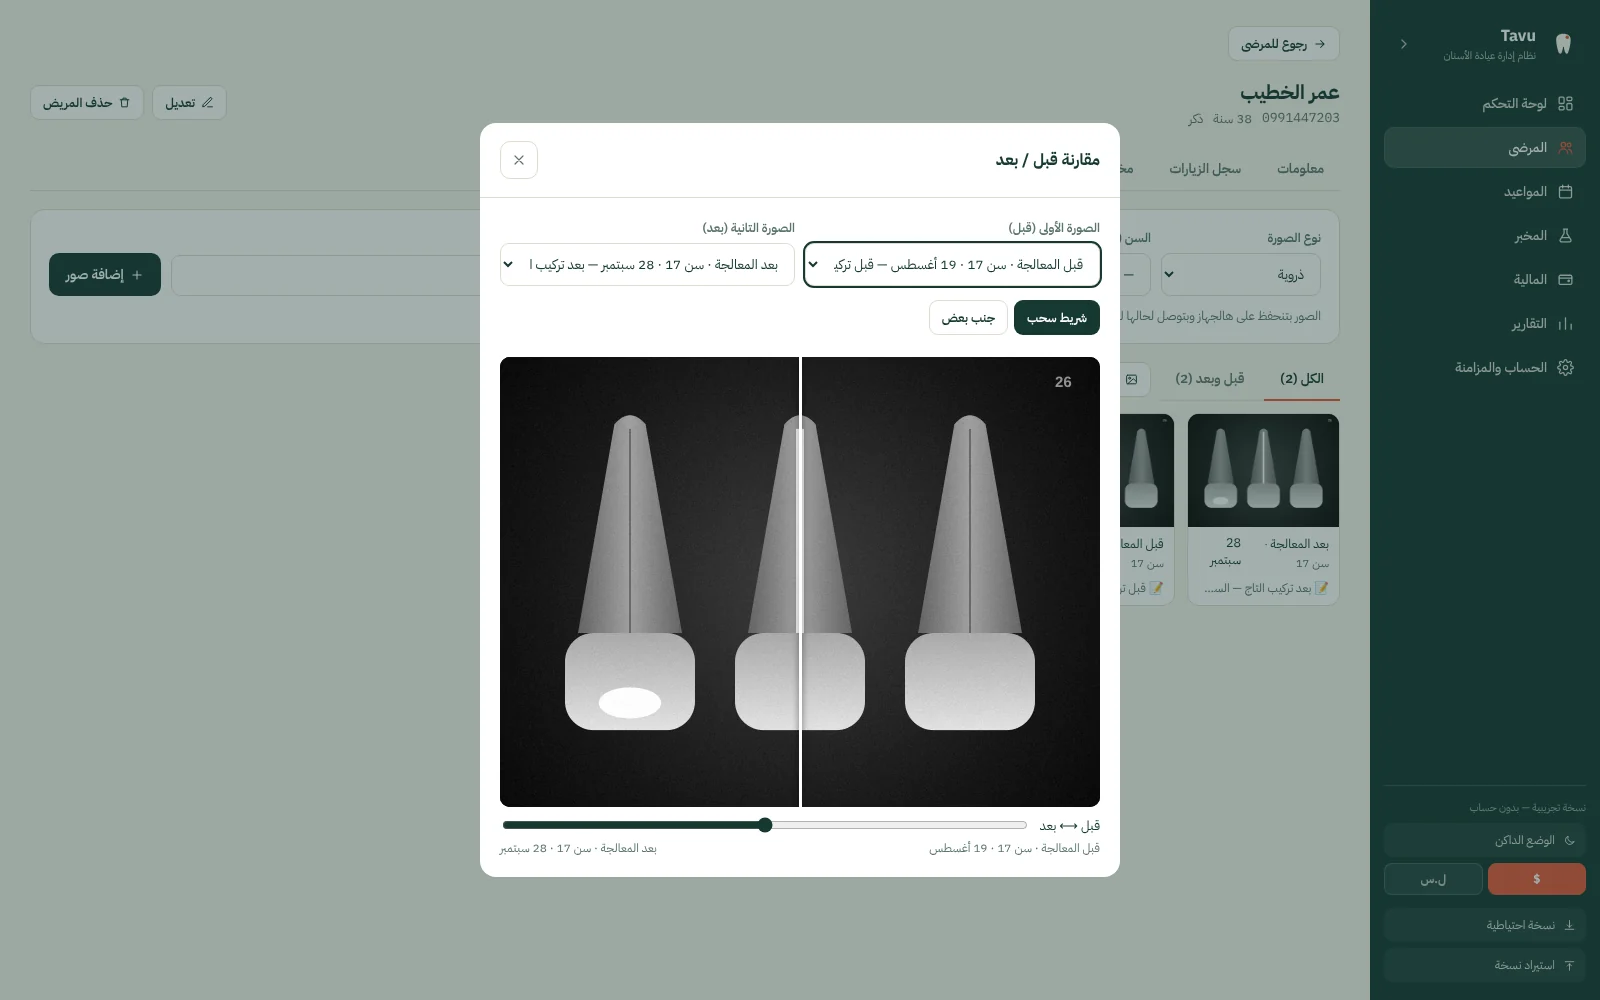This screenshot has height=1000, width=1600.
Task: Click the delete trash icon
Action: coord(124,102)
